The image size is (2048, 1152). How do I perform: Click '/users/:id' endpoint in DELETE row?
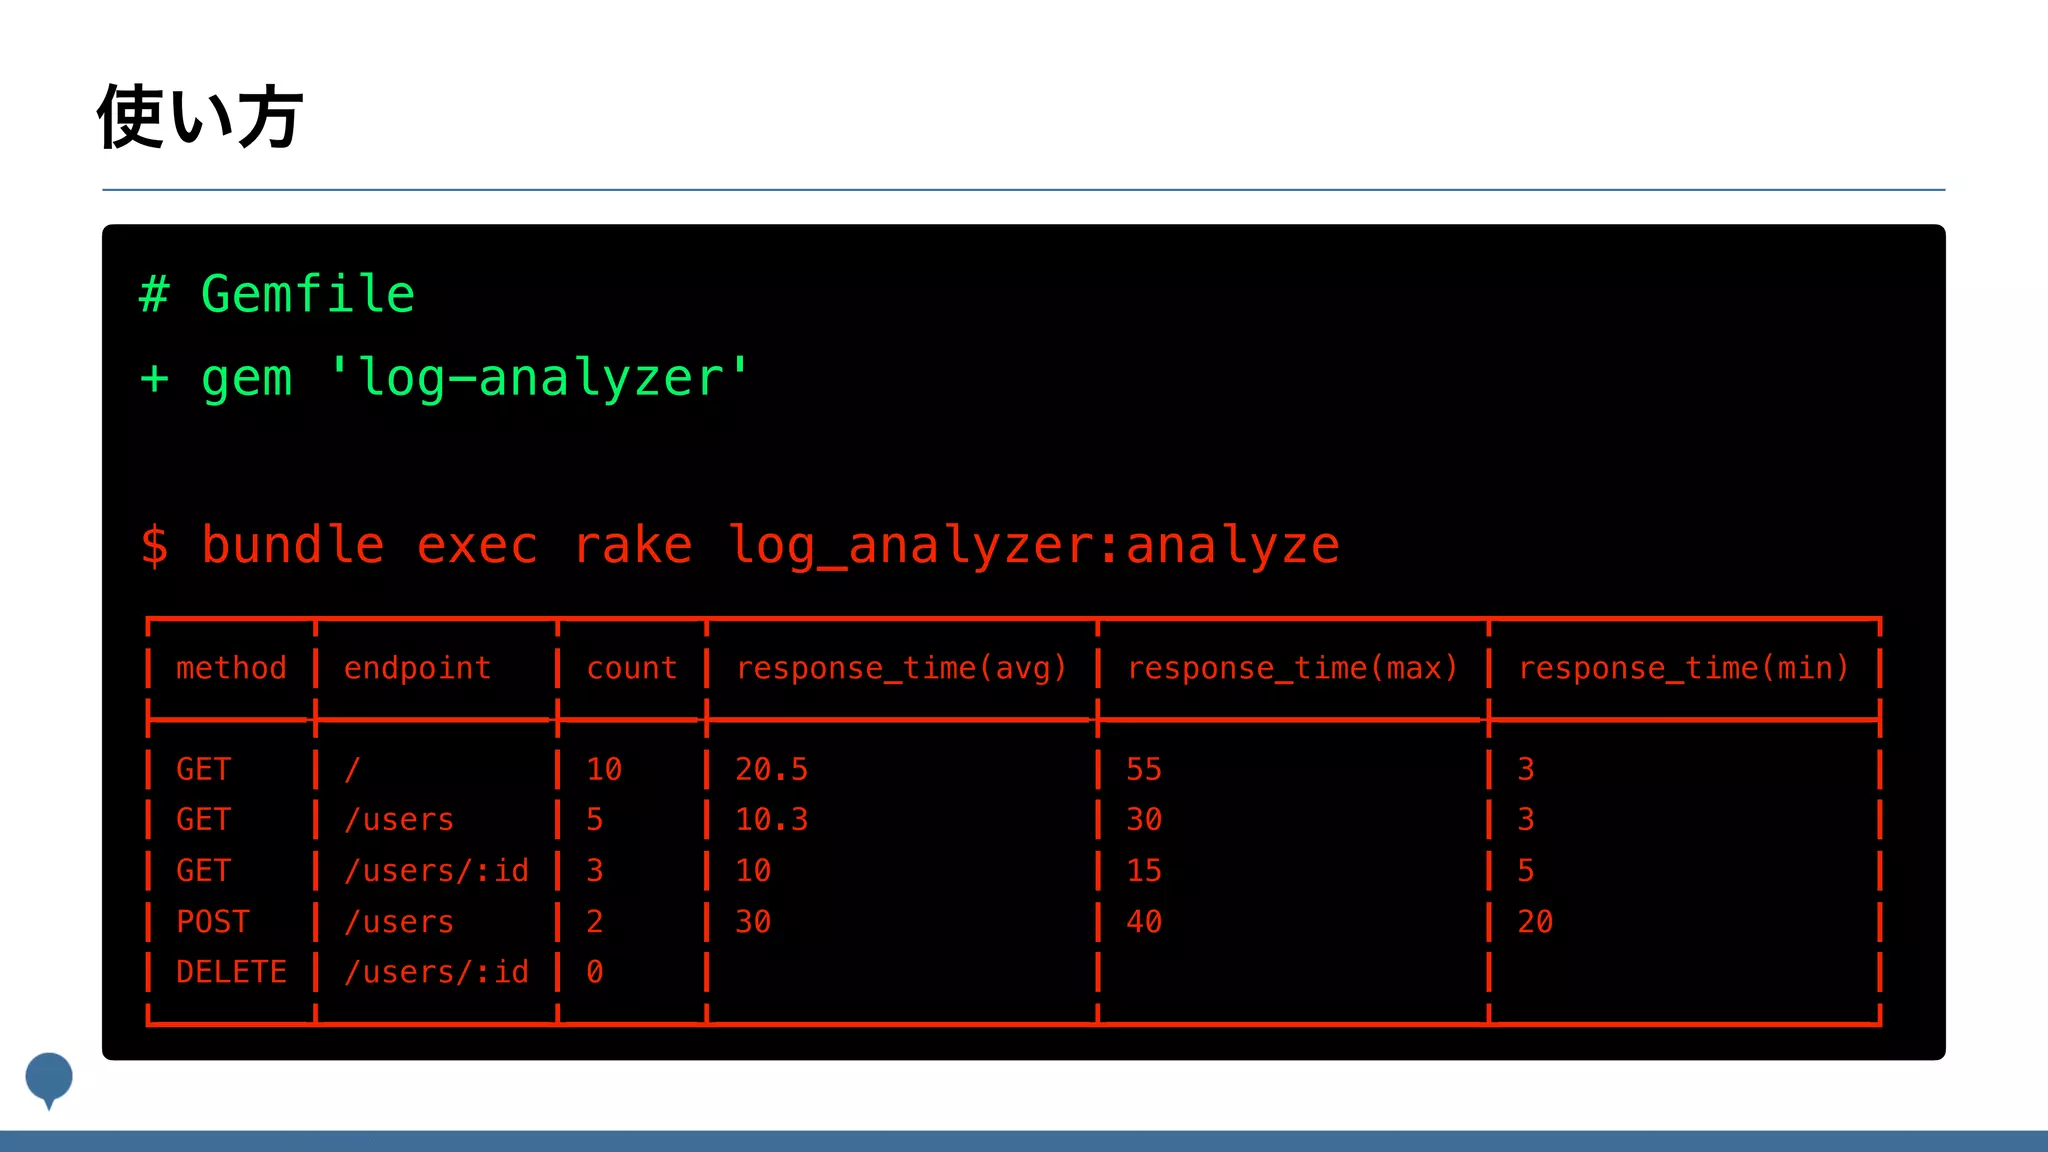pos(436,971)
